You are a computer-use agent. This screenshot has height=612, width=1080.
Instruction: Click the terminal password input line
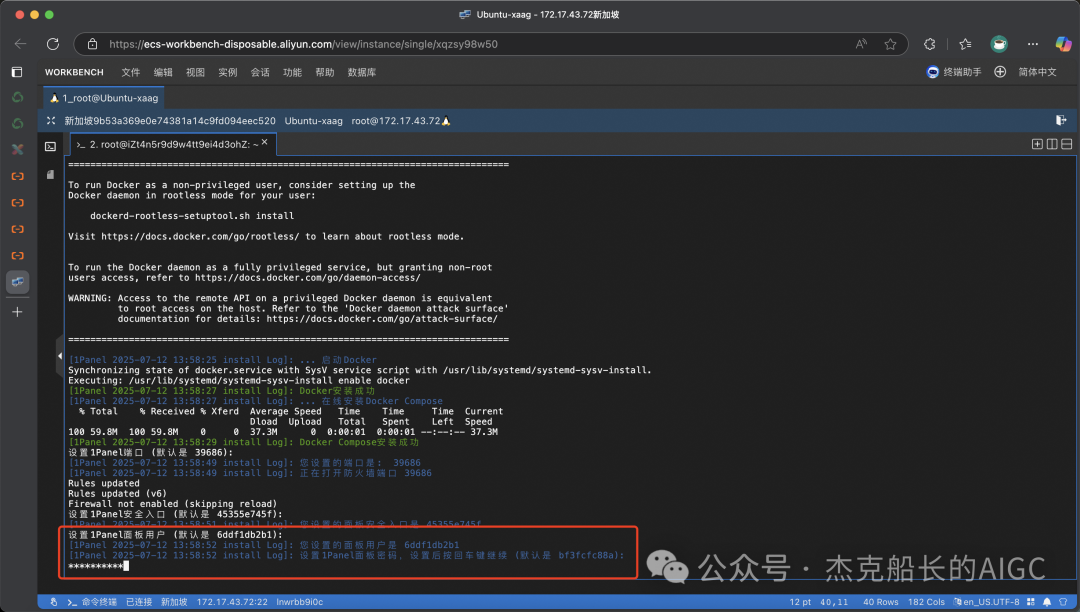click(98, 566)
